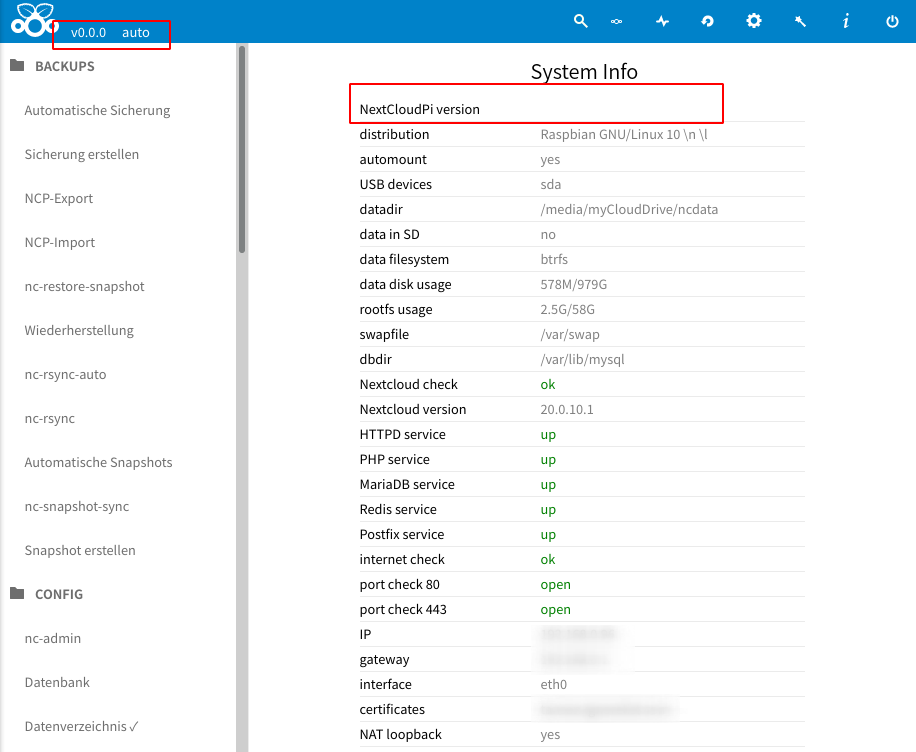Open the CONFIG folder icon in sidebar

[x=16, y=594]
